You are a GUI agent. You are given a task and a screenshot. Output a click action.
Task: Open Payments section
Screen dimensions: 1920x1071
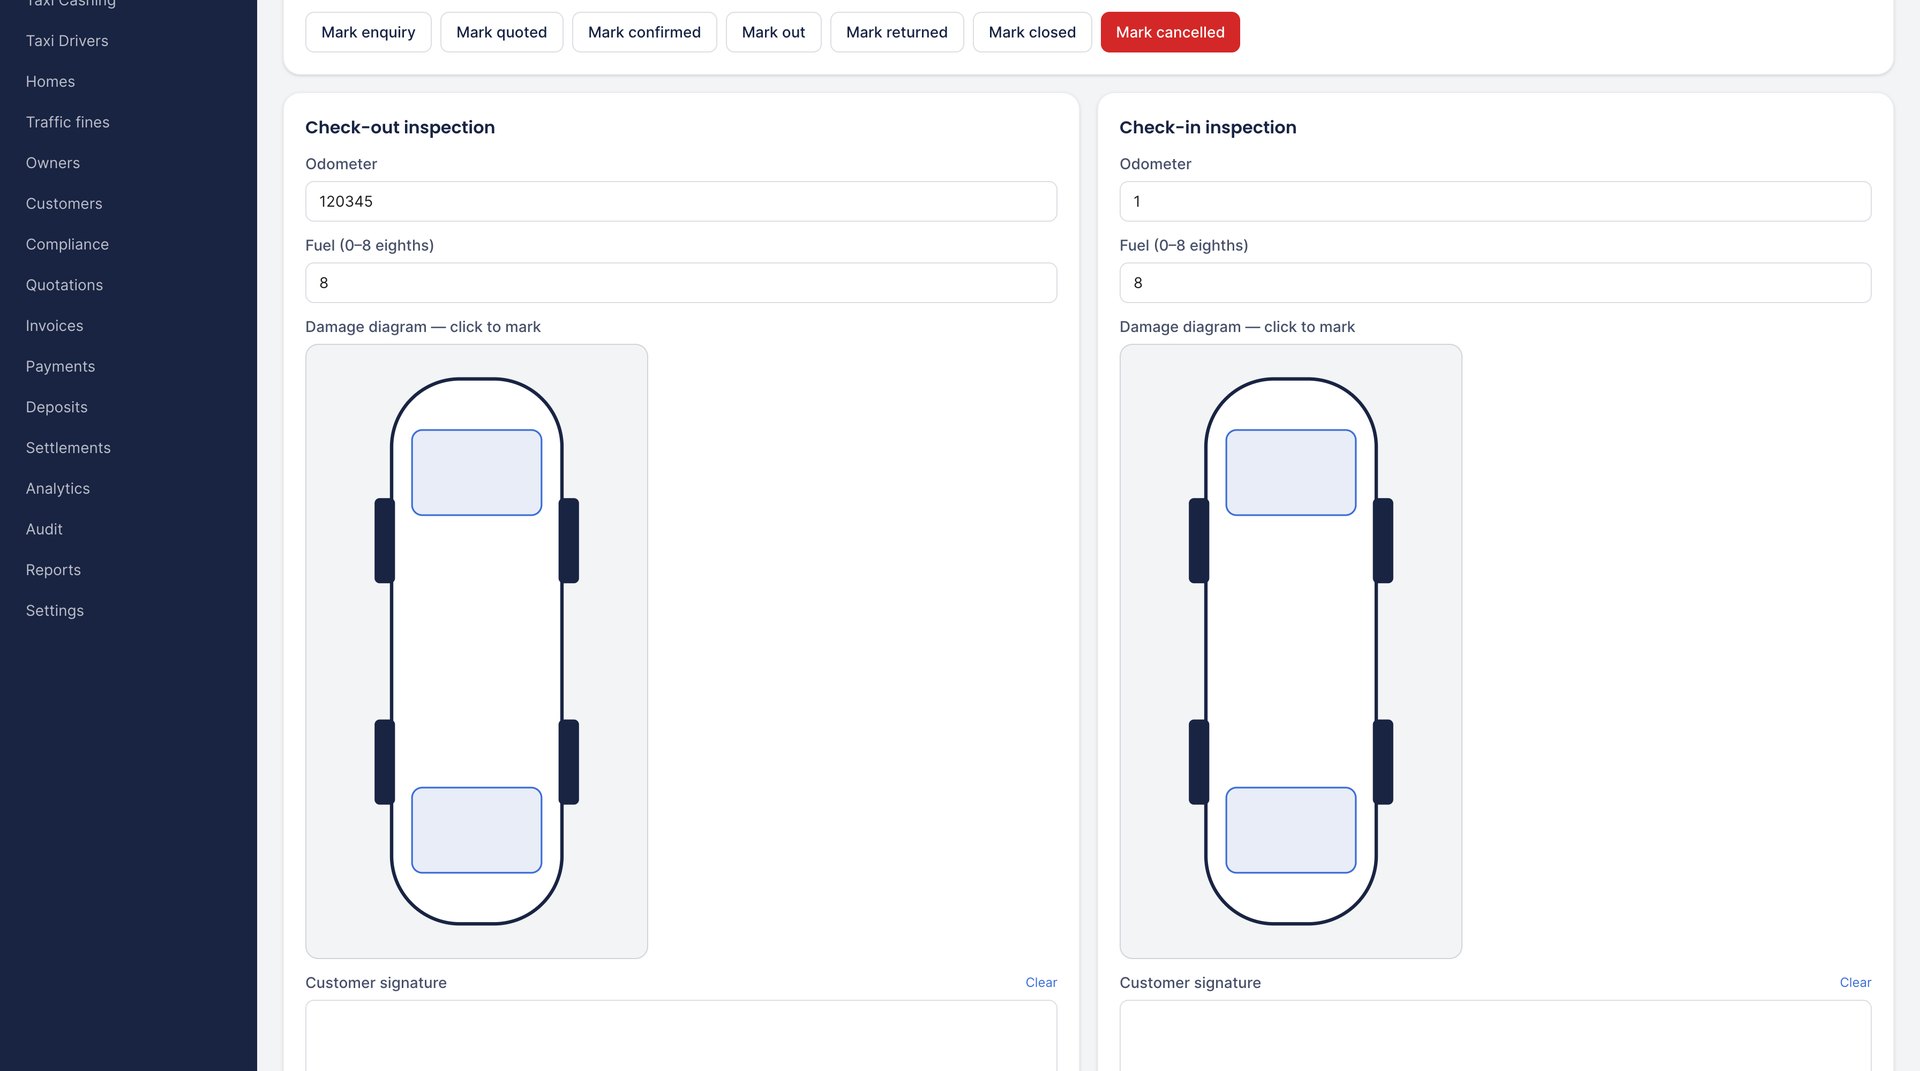(60, 367)
